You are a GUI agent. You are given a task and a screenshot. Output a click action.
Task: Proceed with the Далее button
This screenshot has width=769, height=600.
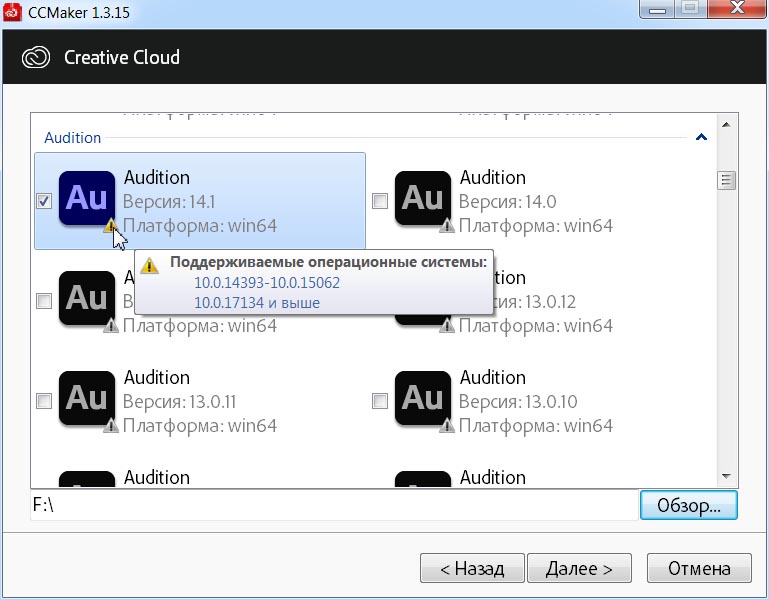(579, 569)
